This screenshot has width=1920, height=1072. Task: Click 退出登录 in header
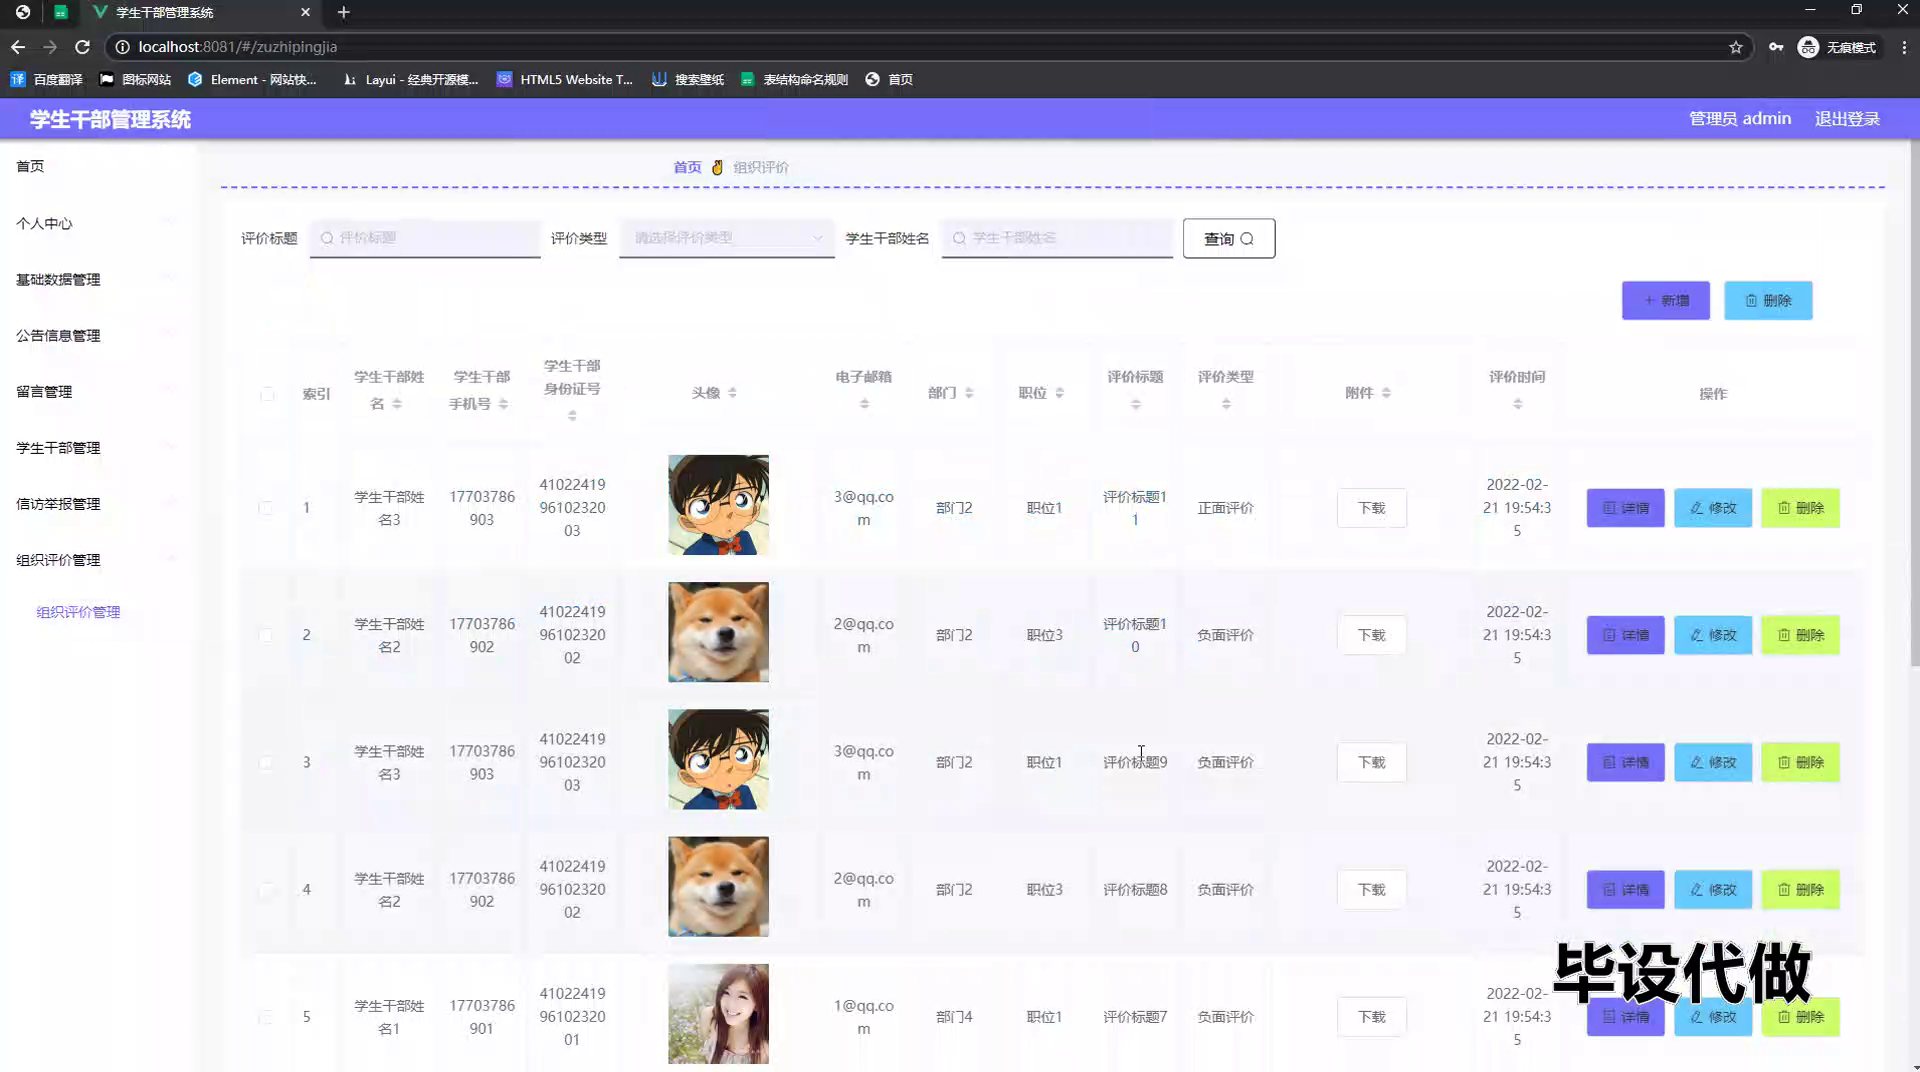click(x=1847, y=118)
